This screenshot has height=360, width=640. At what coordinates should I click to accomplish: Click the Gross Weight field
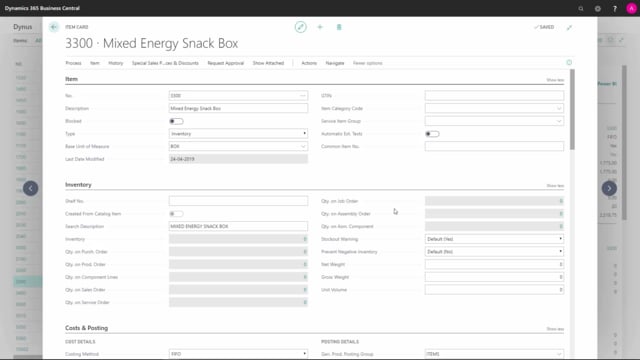tap(494, 277)
